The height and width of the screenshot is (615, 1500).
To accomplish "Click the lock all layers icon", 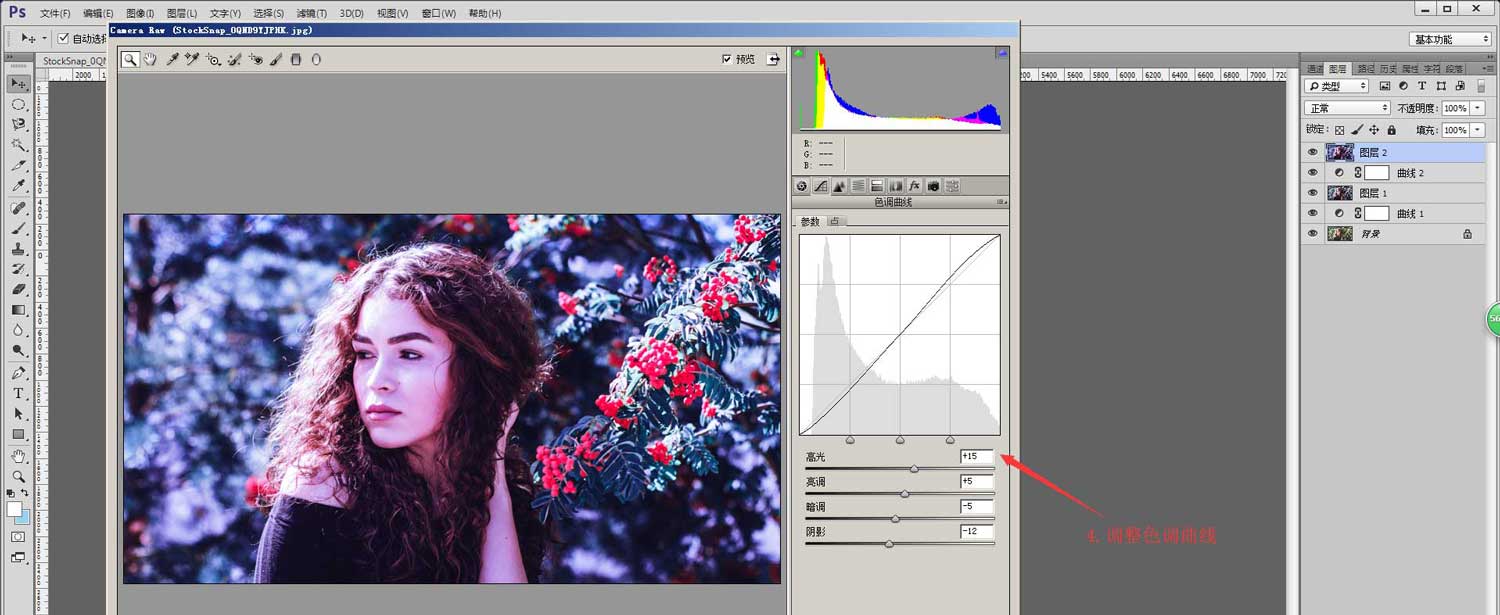I will coord(1392,130).
